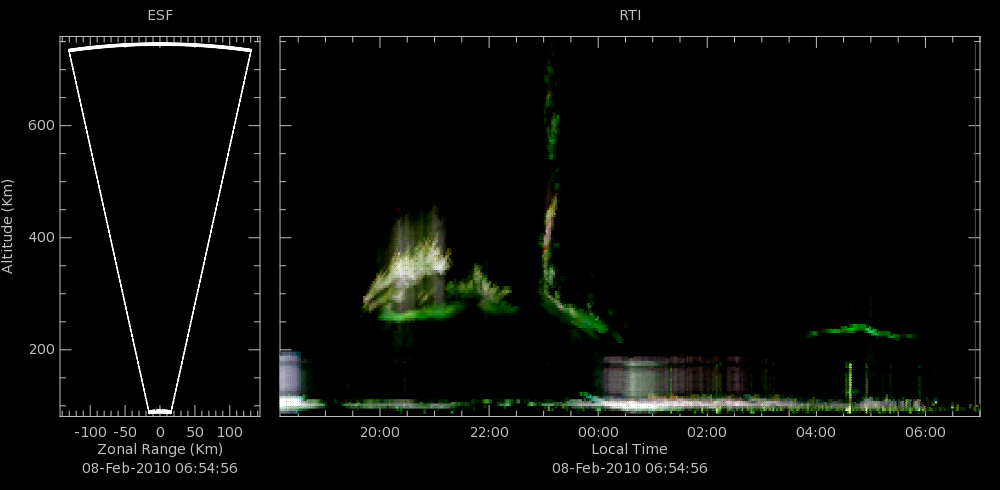Click the Zonal Range (Km) axis label
Image resolution: width=1000 pixels, height=490 pixels.
click(160, 449)
